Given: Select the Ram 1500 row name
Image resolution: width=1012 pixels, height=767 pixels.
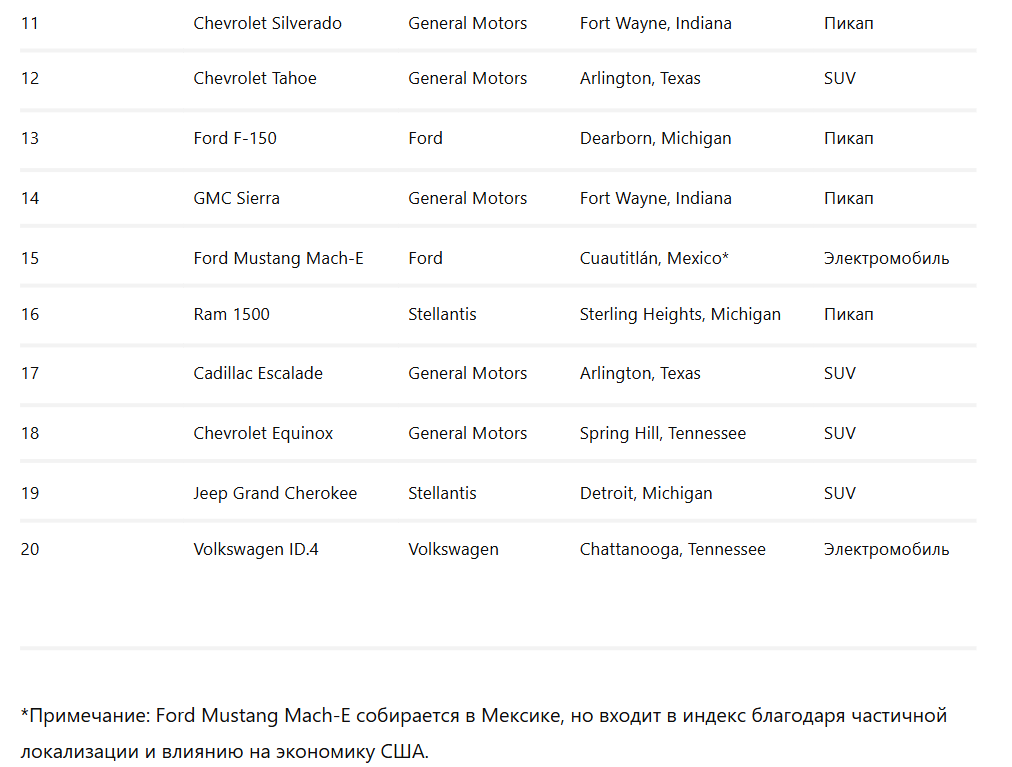Looking at the screenshot, I should click(231, 314).
